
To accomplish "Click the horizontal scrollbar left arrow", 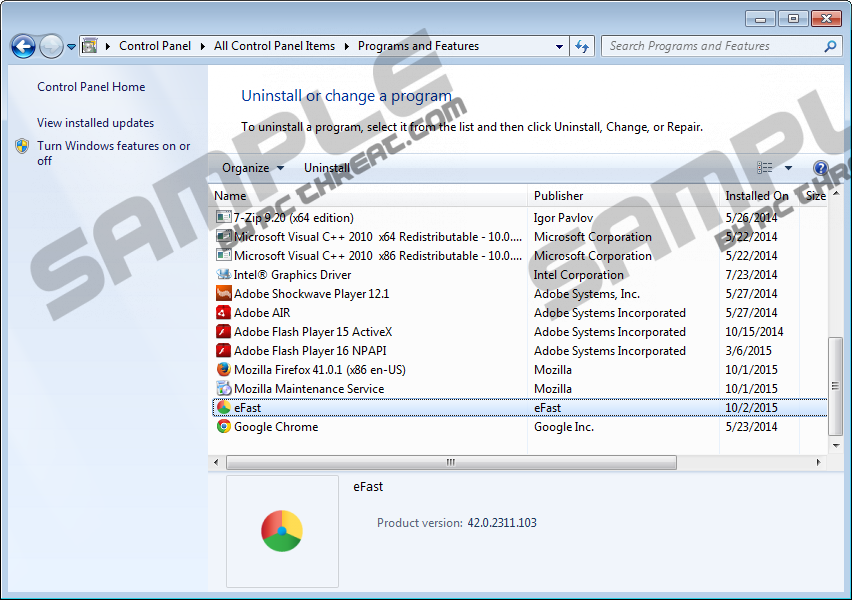I will pyautogui.click(x=216, y=462).
